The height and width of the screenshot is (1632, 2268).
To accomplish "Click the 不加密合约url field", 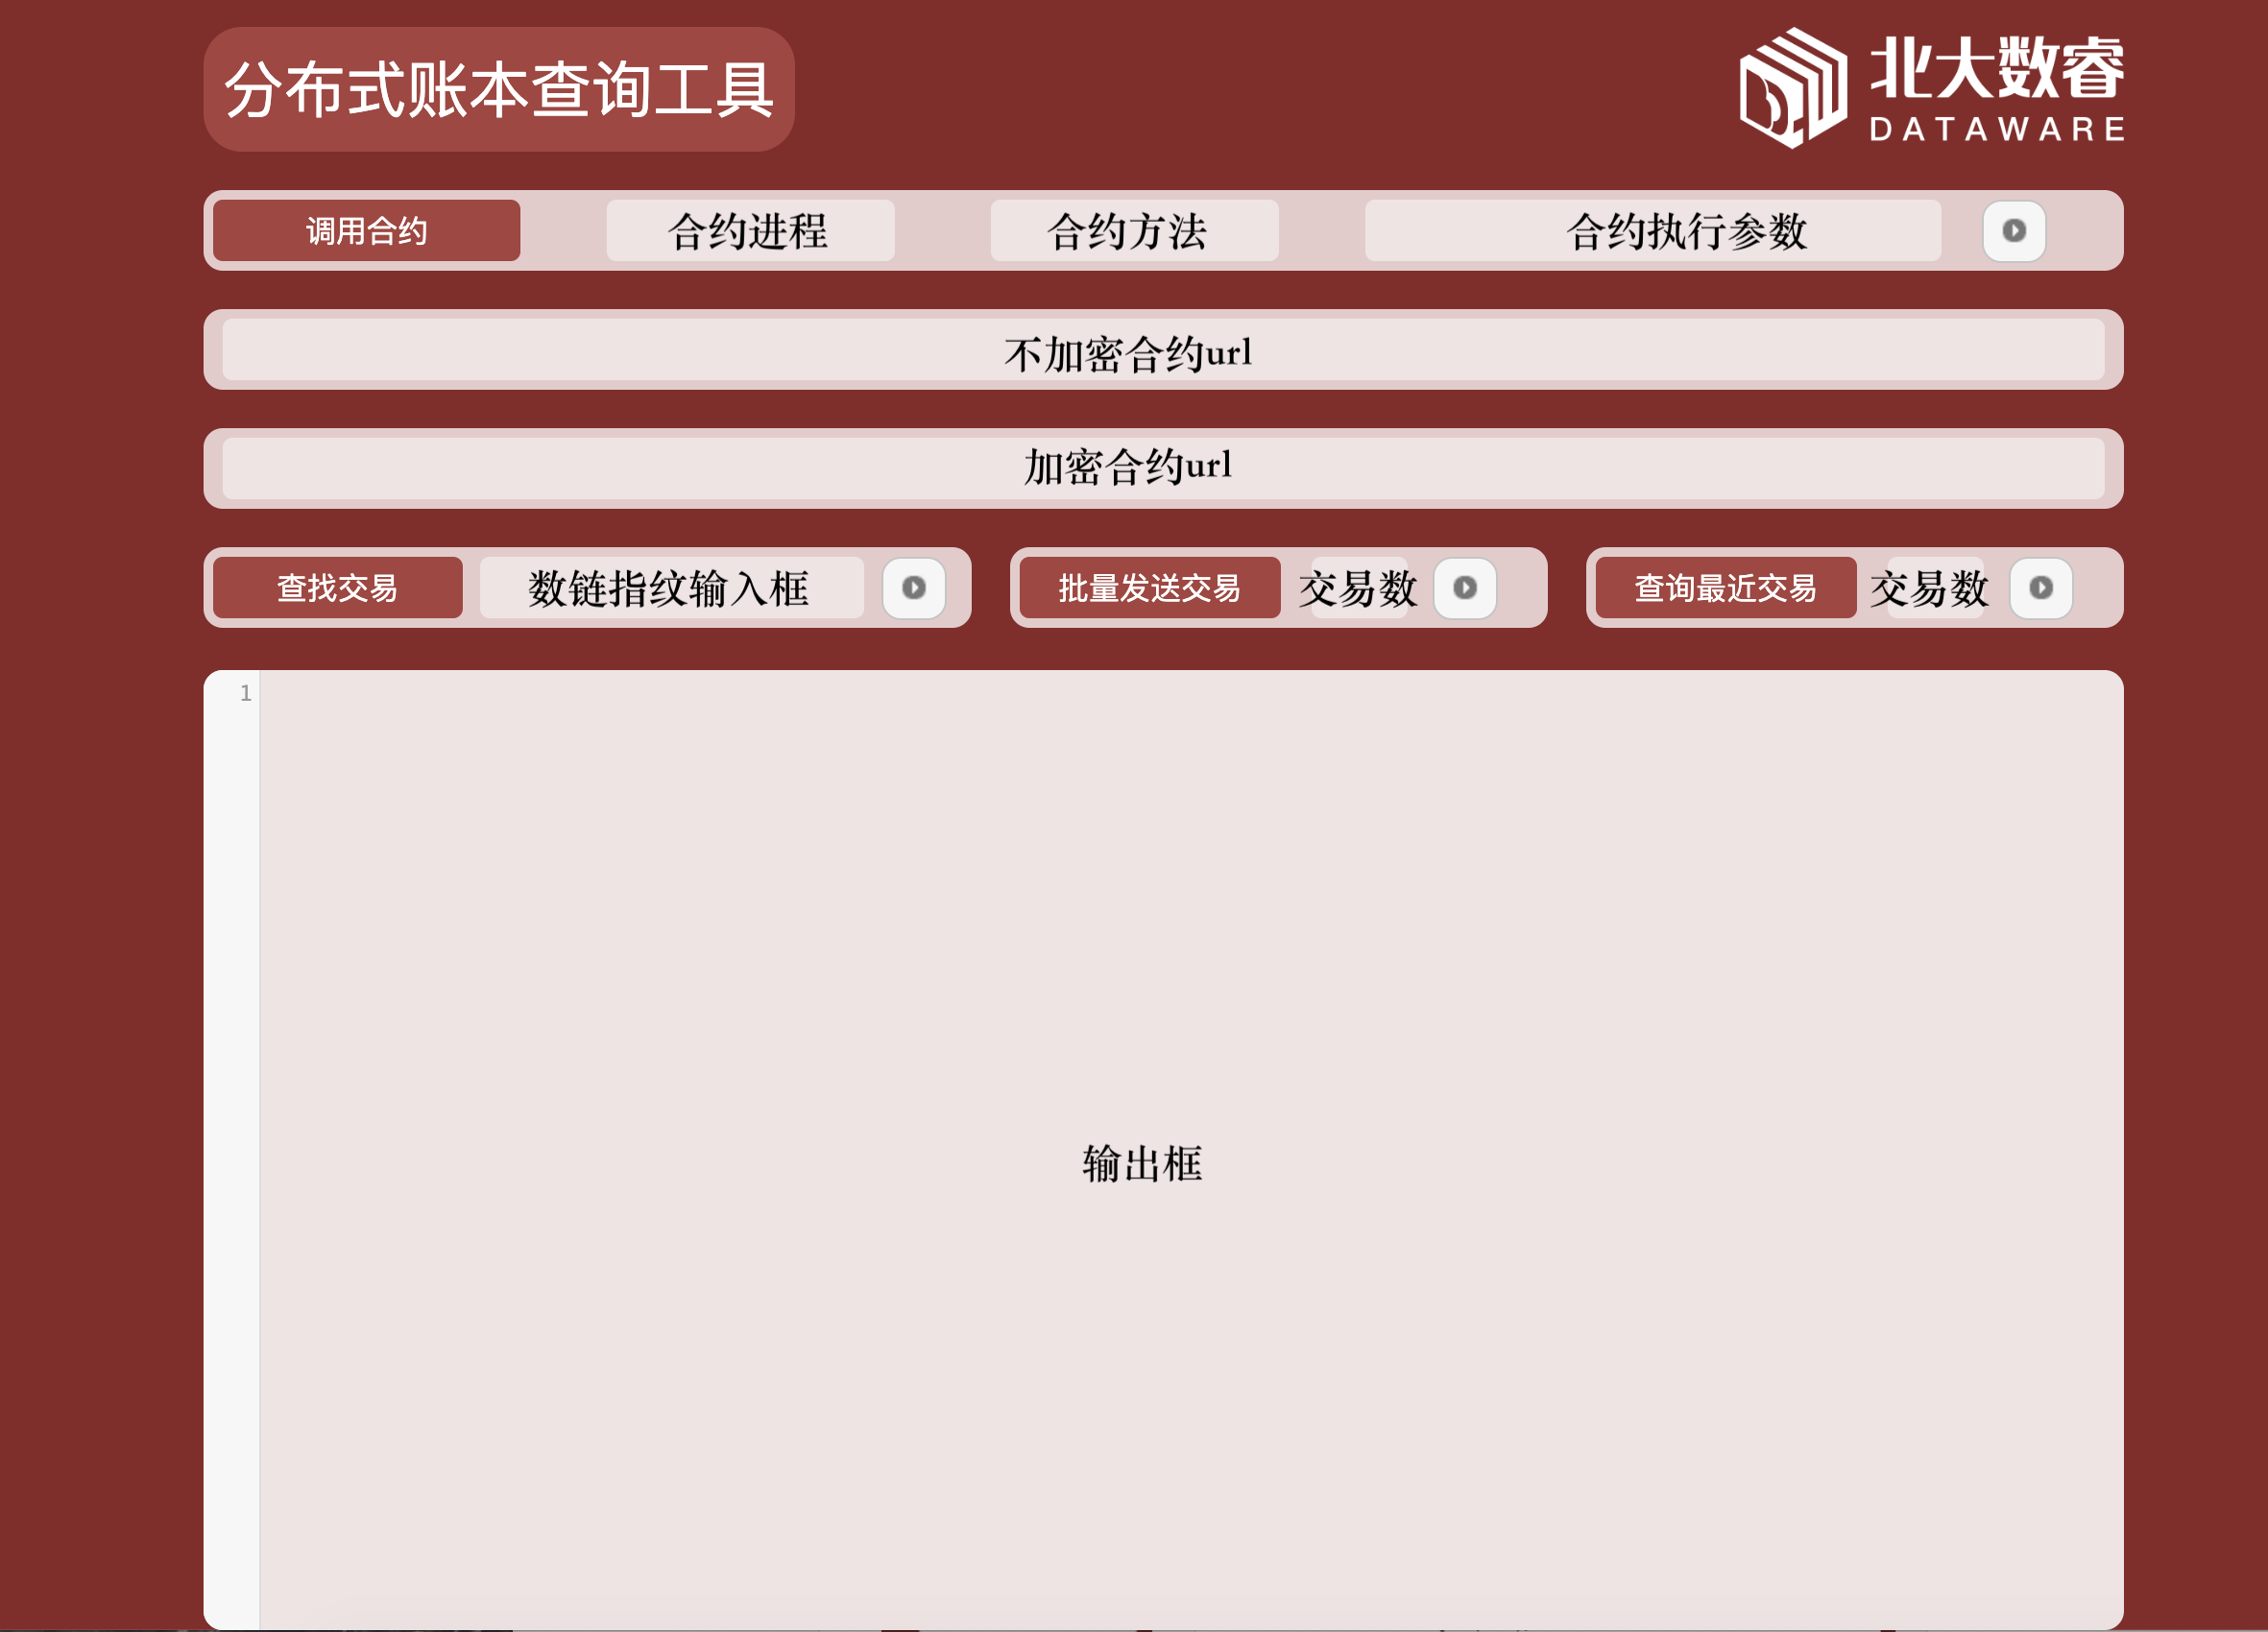I will [x=1162, y=350].
